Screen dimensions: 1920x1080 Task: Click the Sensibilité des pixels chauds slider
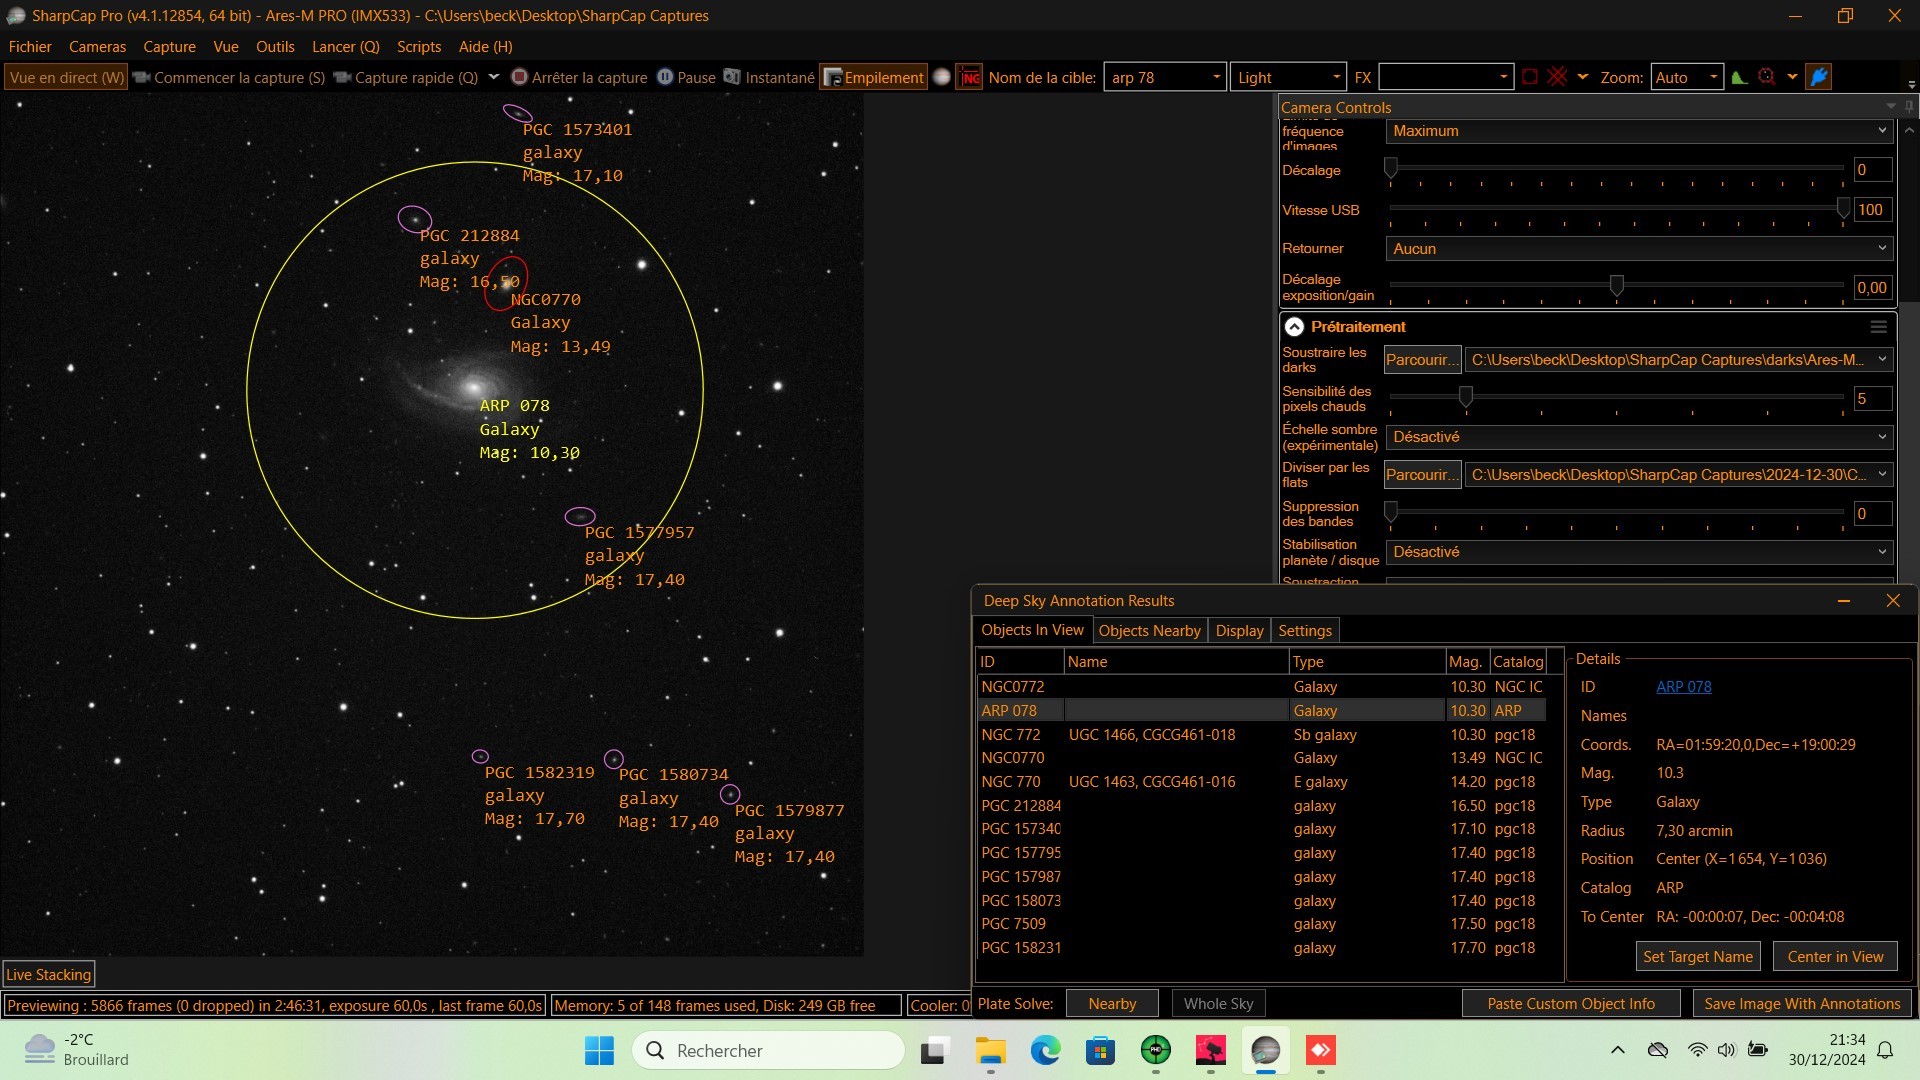[x=1616, y=398]
